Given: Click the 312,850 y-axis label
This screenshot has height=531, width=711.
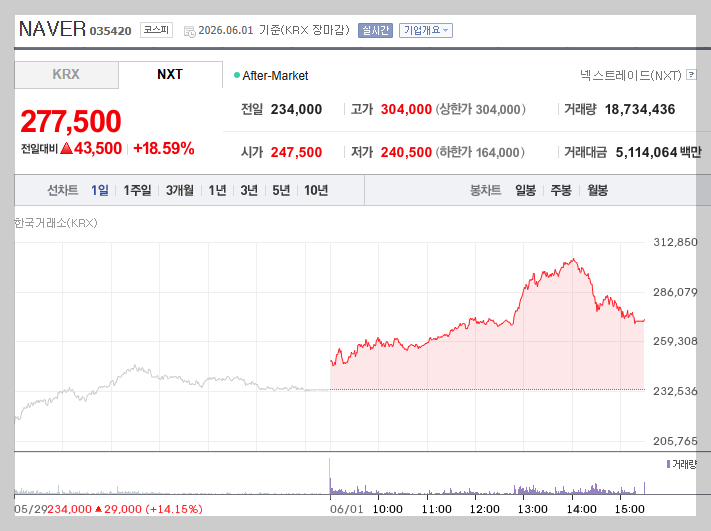Looking at the screenshot, I should pyautogui.click(x=675, y=242).
